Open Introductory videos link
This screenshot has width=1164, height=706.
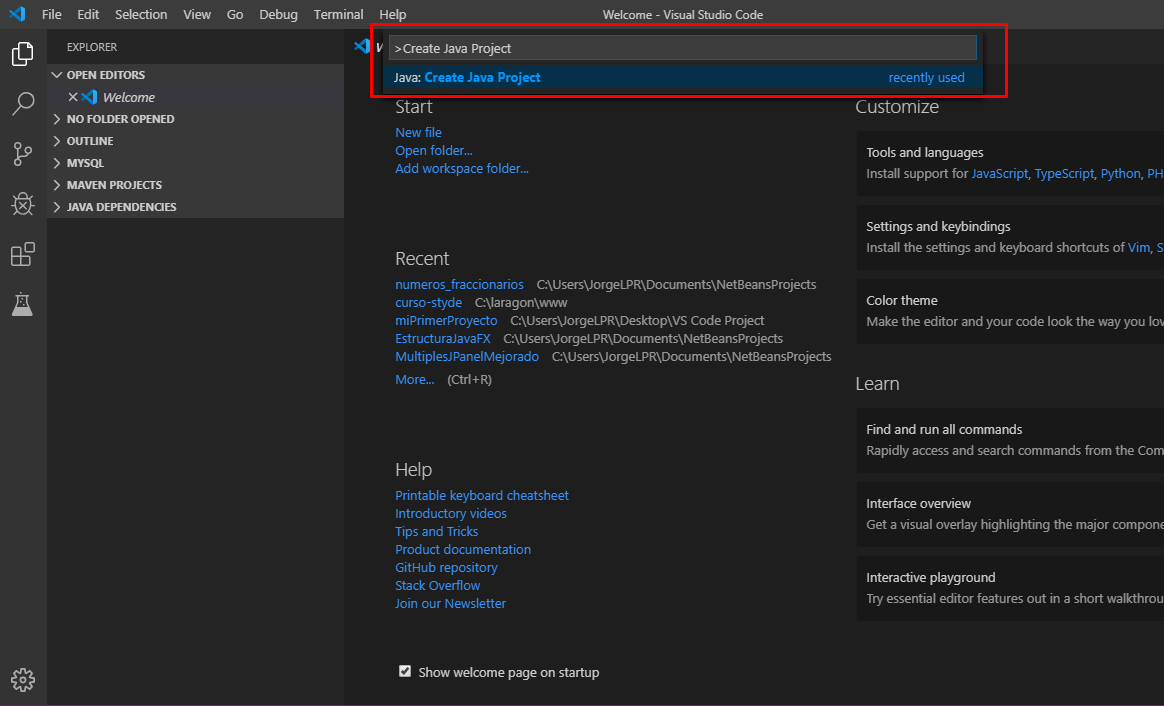click(x=451, y=513)
